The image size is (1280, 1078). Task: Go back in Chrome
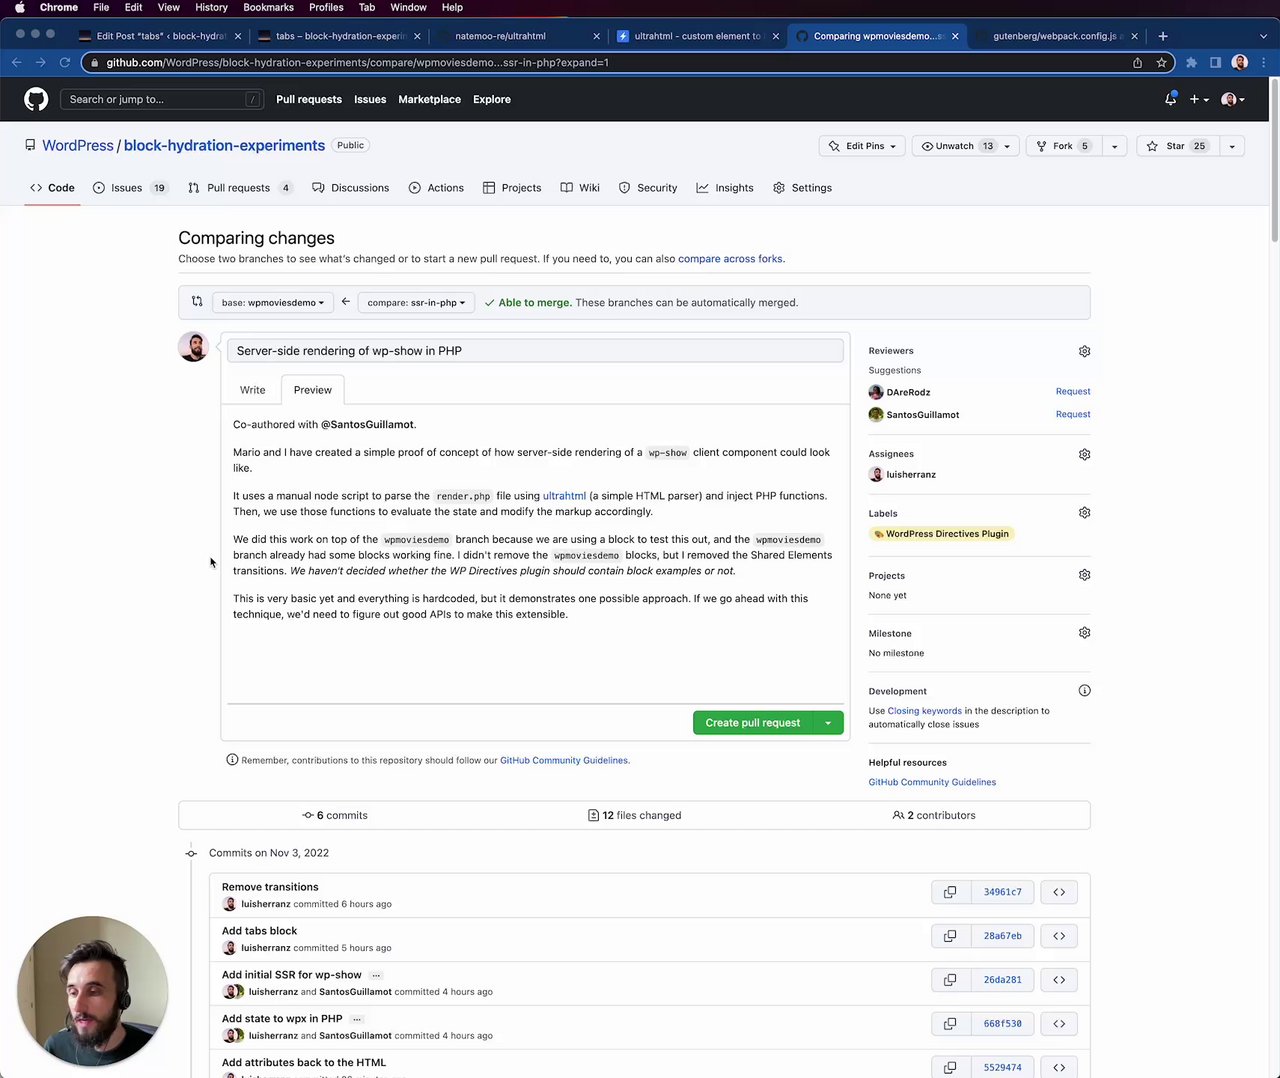click(x=17, y=62)
